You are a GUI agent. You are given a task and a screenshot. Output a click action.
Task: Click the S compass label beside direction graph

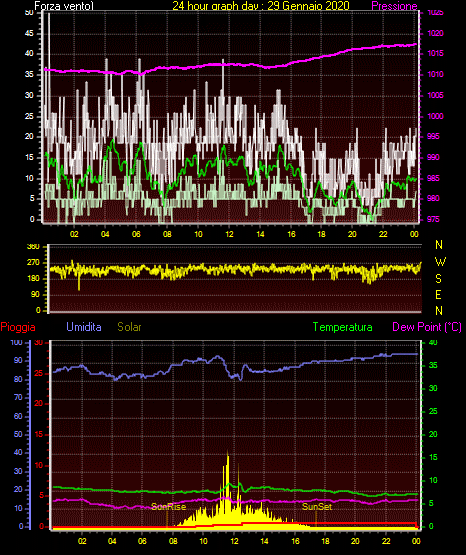click(x=438, y=279)
